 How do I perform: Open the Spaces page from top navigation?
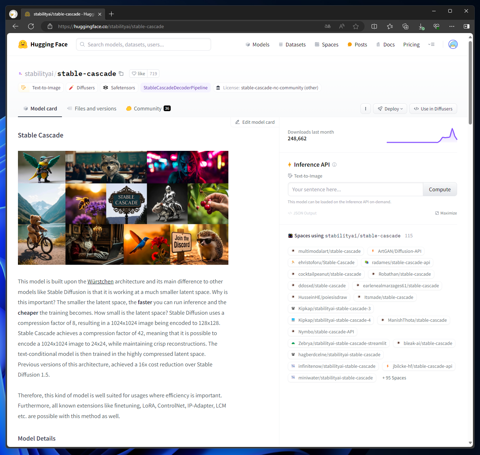(x=327, y=44)
